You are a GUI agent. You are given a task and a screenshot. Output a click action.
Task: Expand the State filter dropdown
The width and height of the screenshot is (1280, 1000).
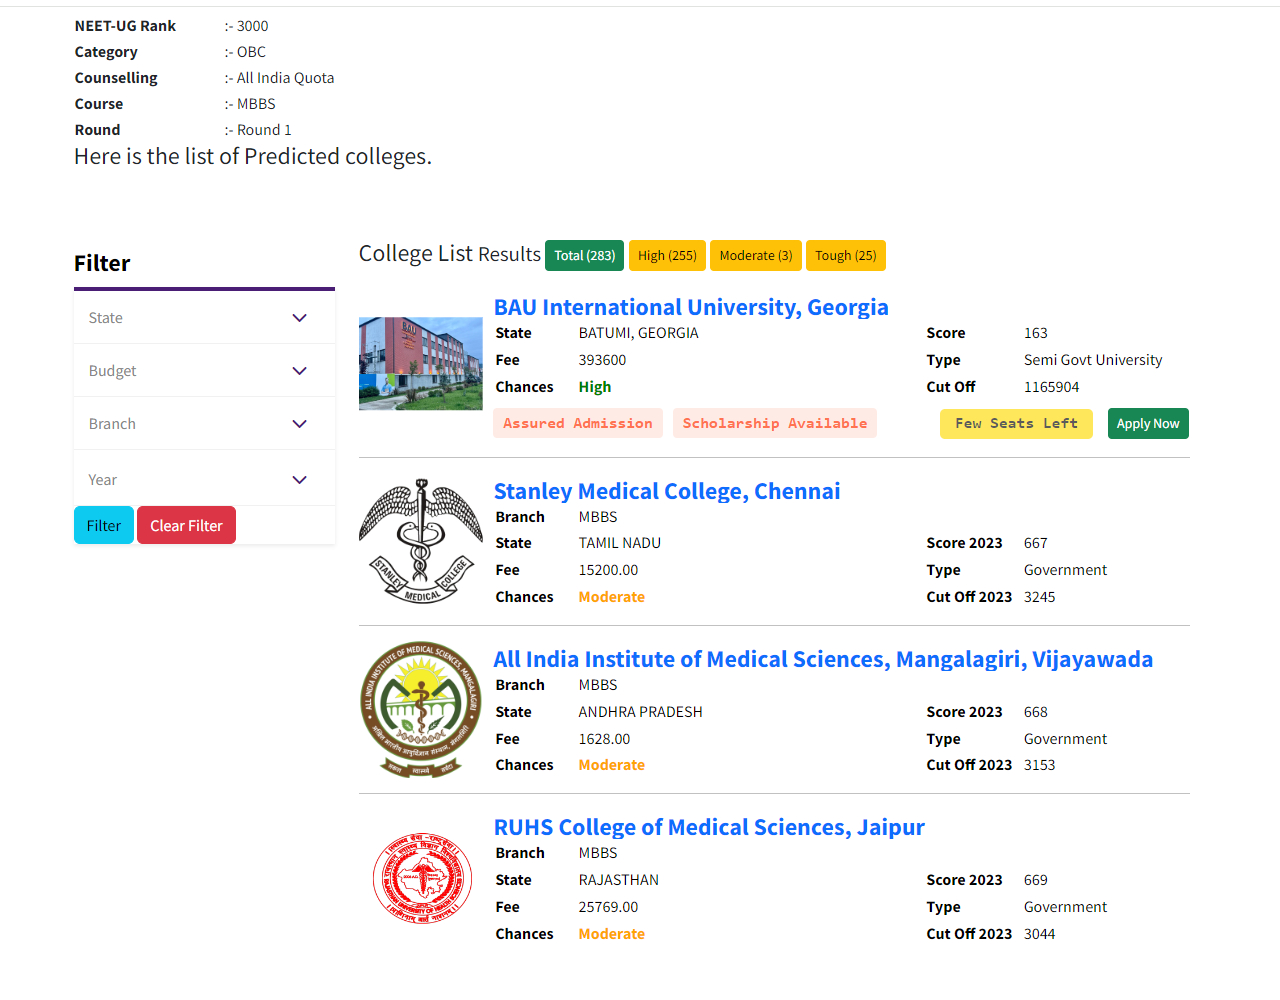pyautogui.click(x=204, y=318)
